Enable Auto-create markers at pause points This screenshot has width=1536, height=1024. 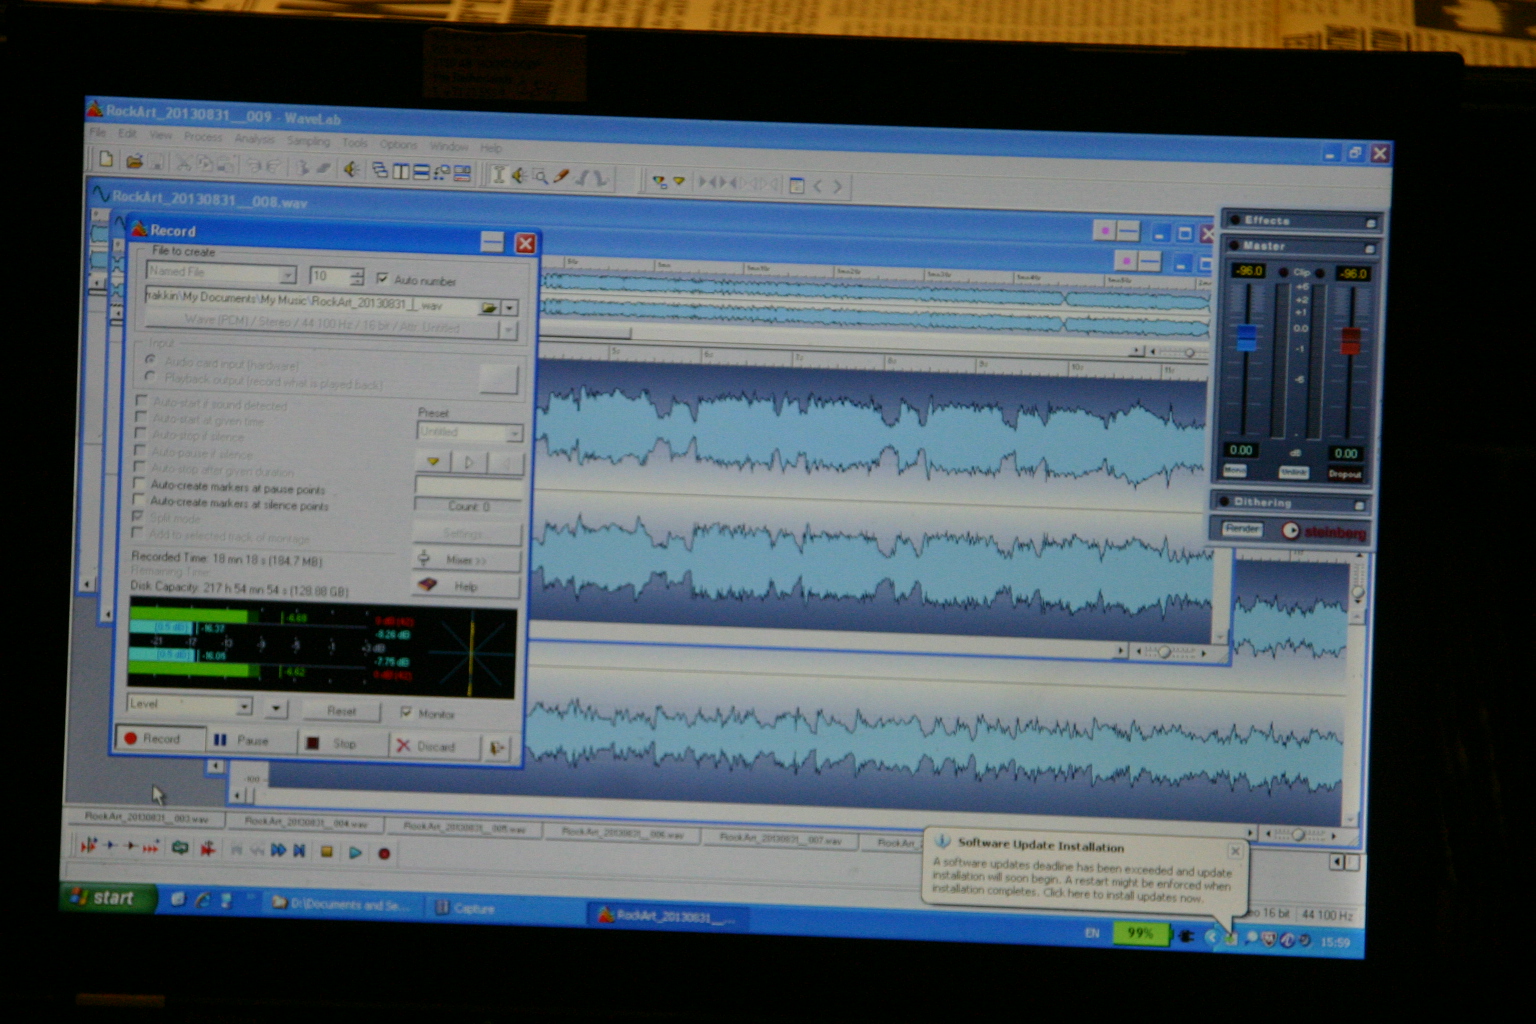pos(140,484)
